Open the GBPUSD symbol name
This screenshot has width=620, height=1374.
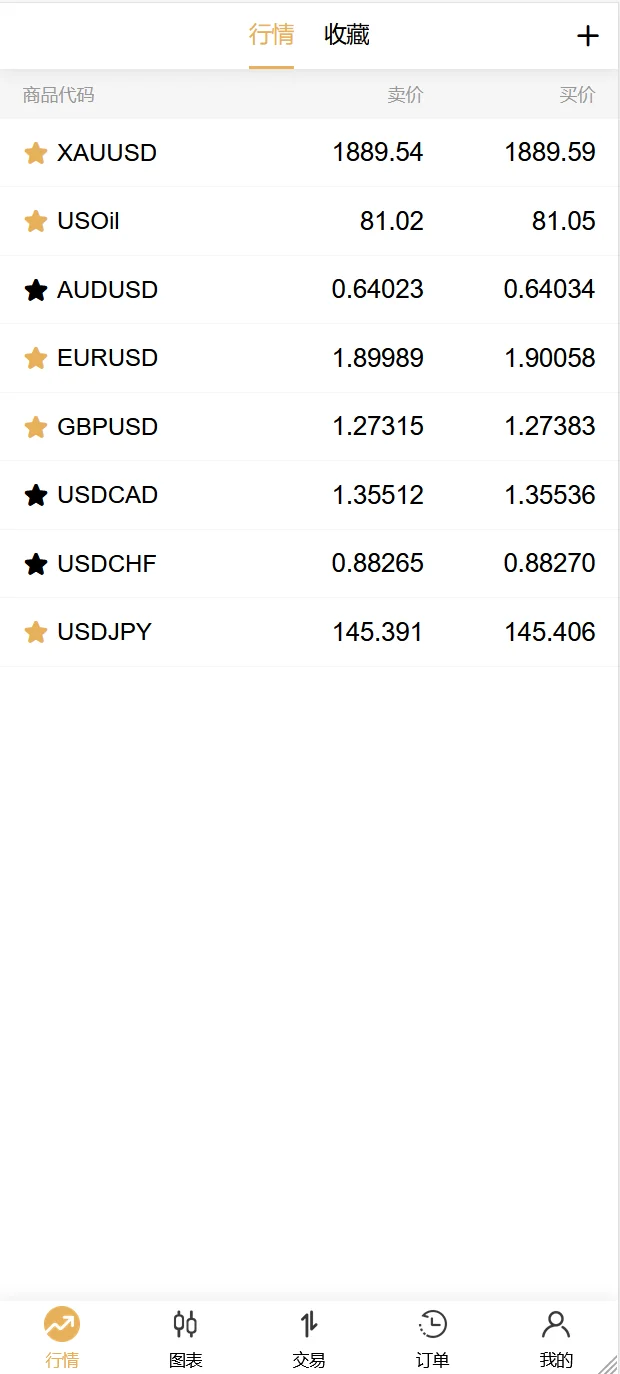coord(108,427)
